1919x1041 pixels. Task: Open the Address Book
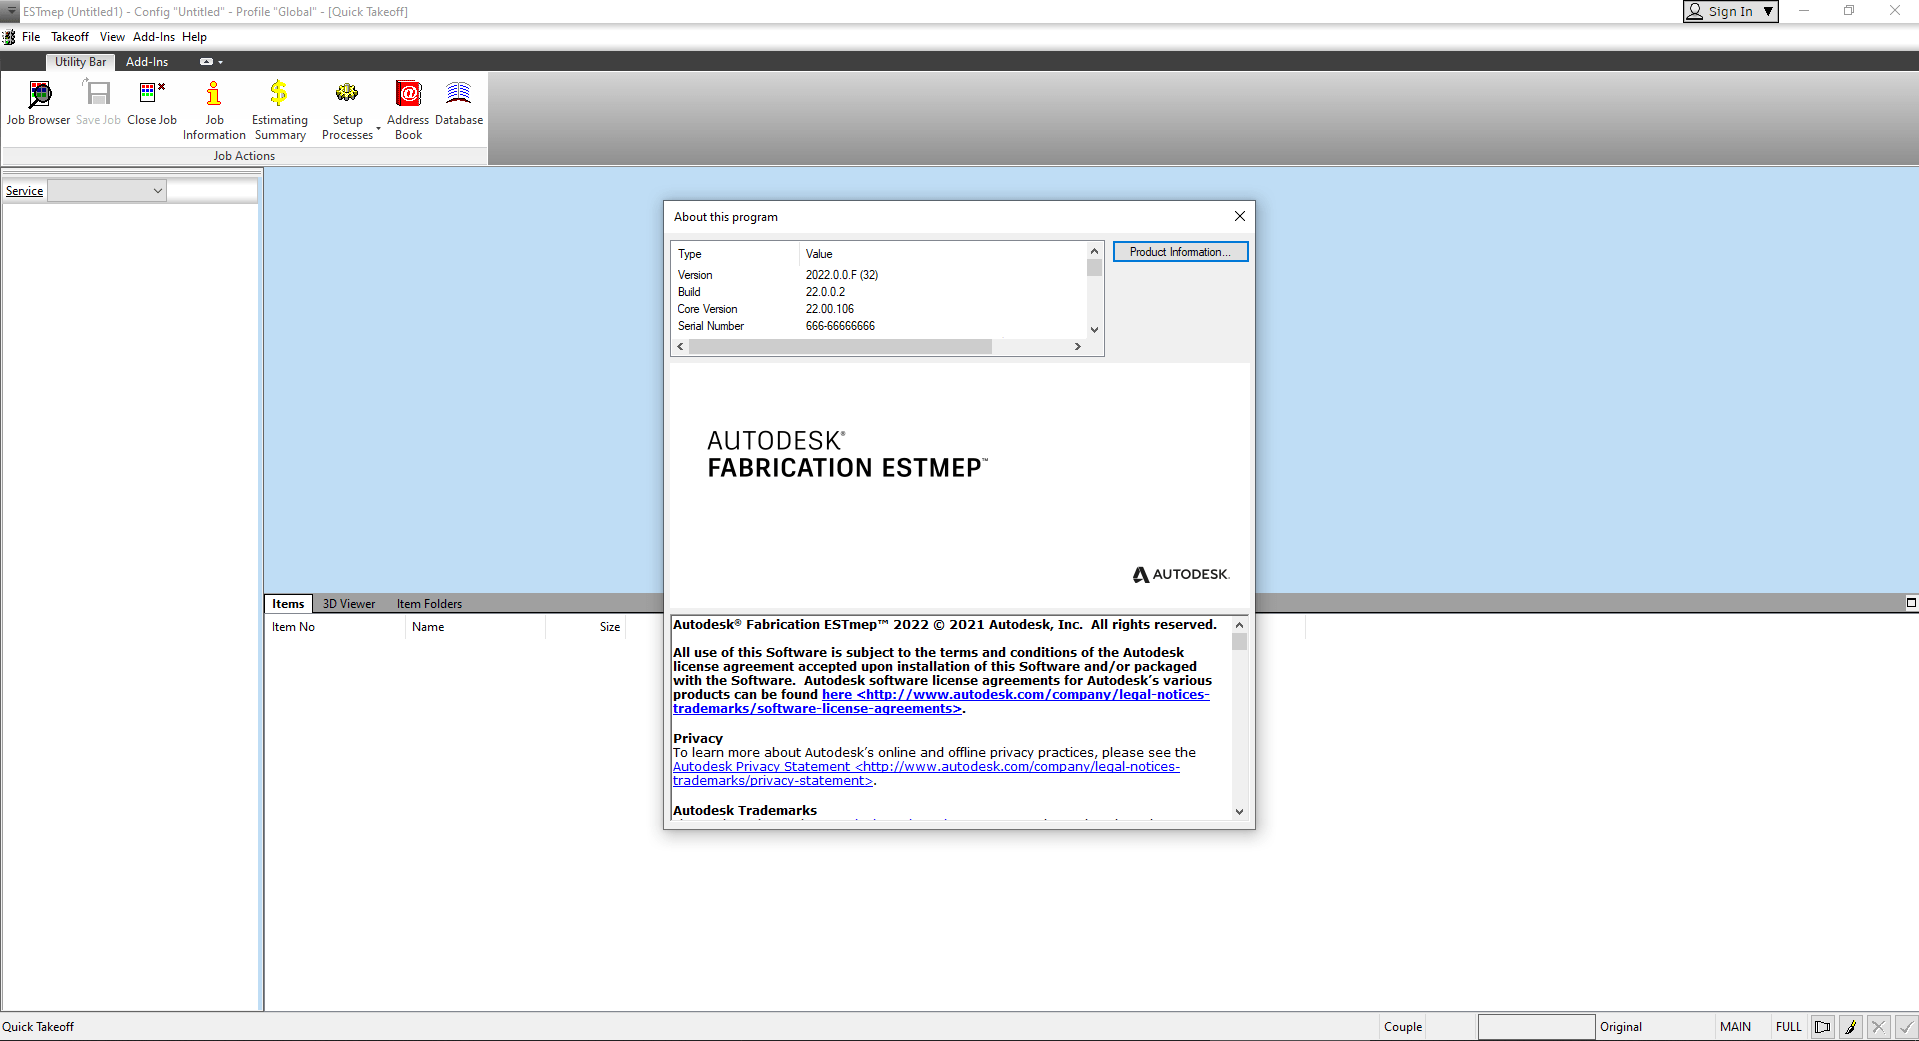coord(408,110)
